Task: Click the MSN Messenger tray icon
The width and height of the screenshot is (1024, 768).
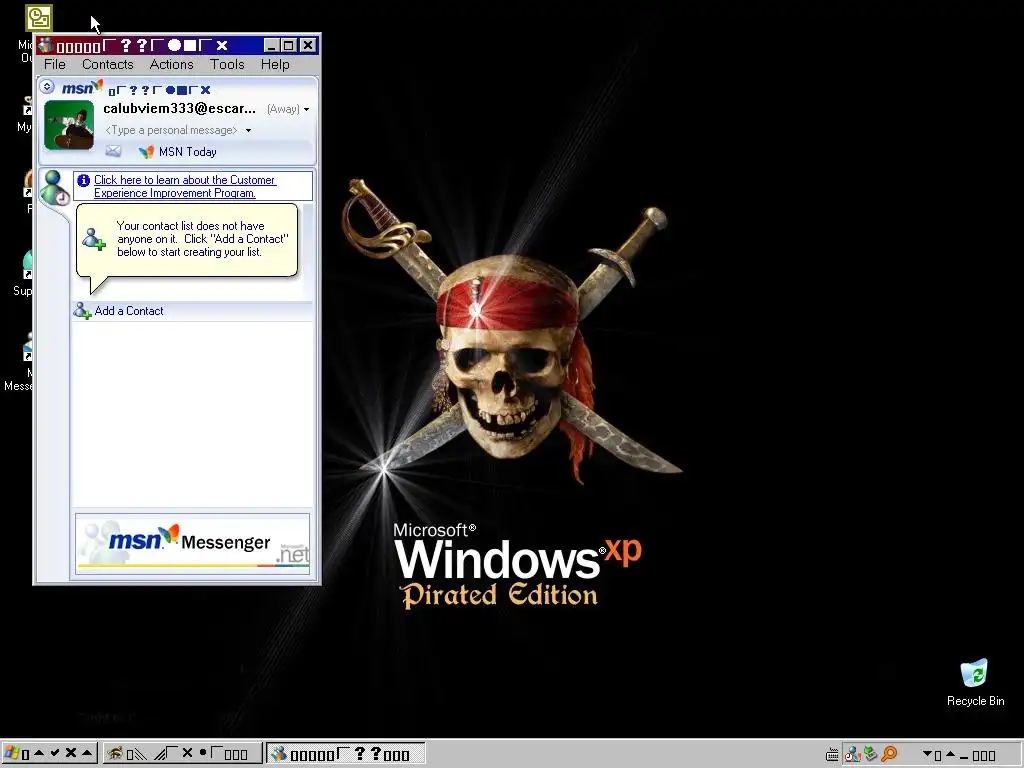Action: [852, 754]
